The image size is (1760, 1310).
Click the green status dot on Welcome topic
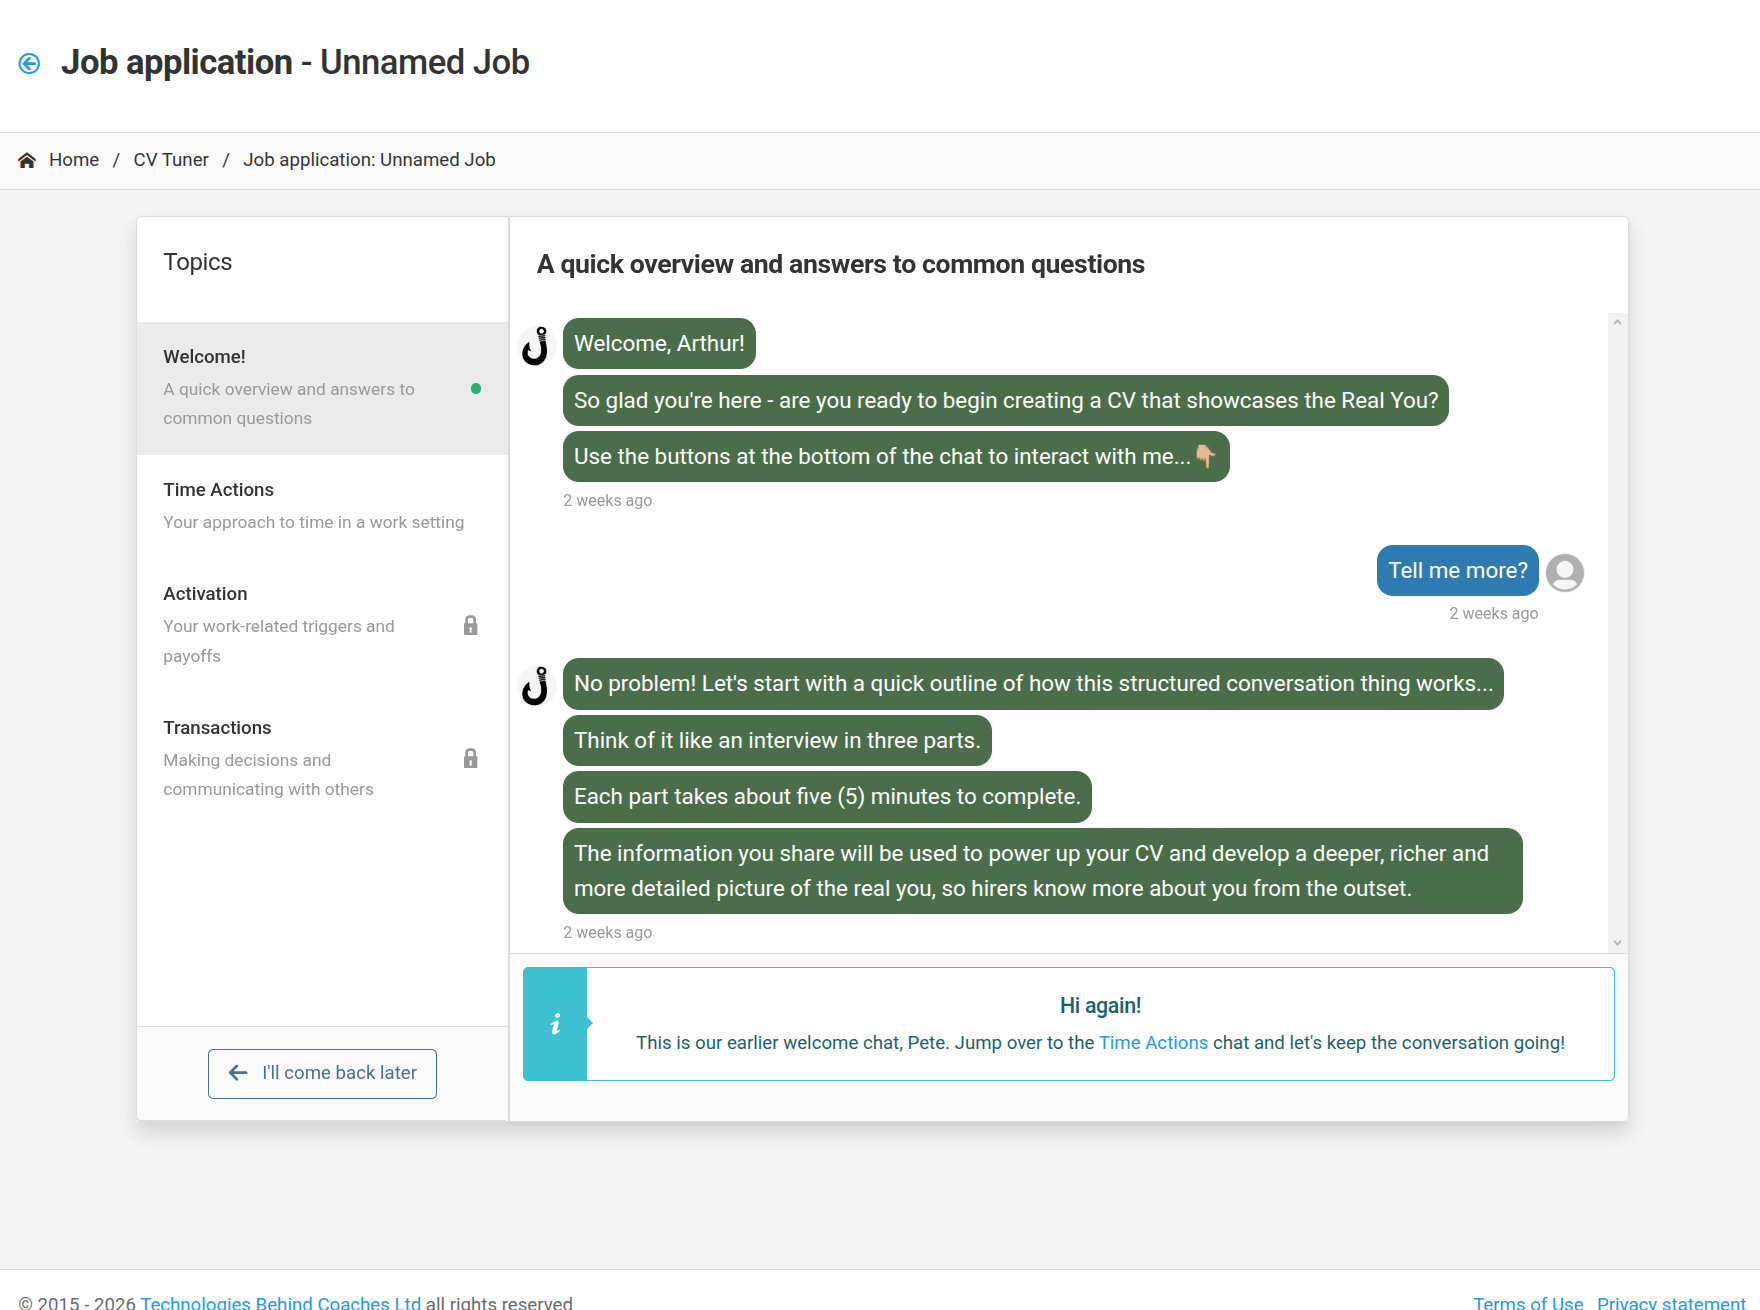(476, 389)
